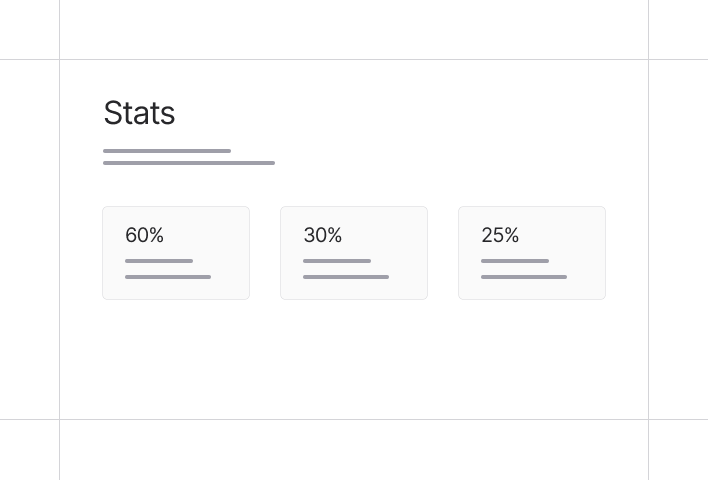The image size is (708, 480).
Task: Click the long line in 30% card
Action: click(x=346, y=277)
